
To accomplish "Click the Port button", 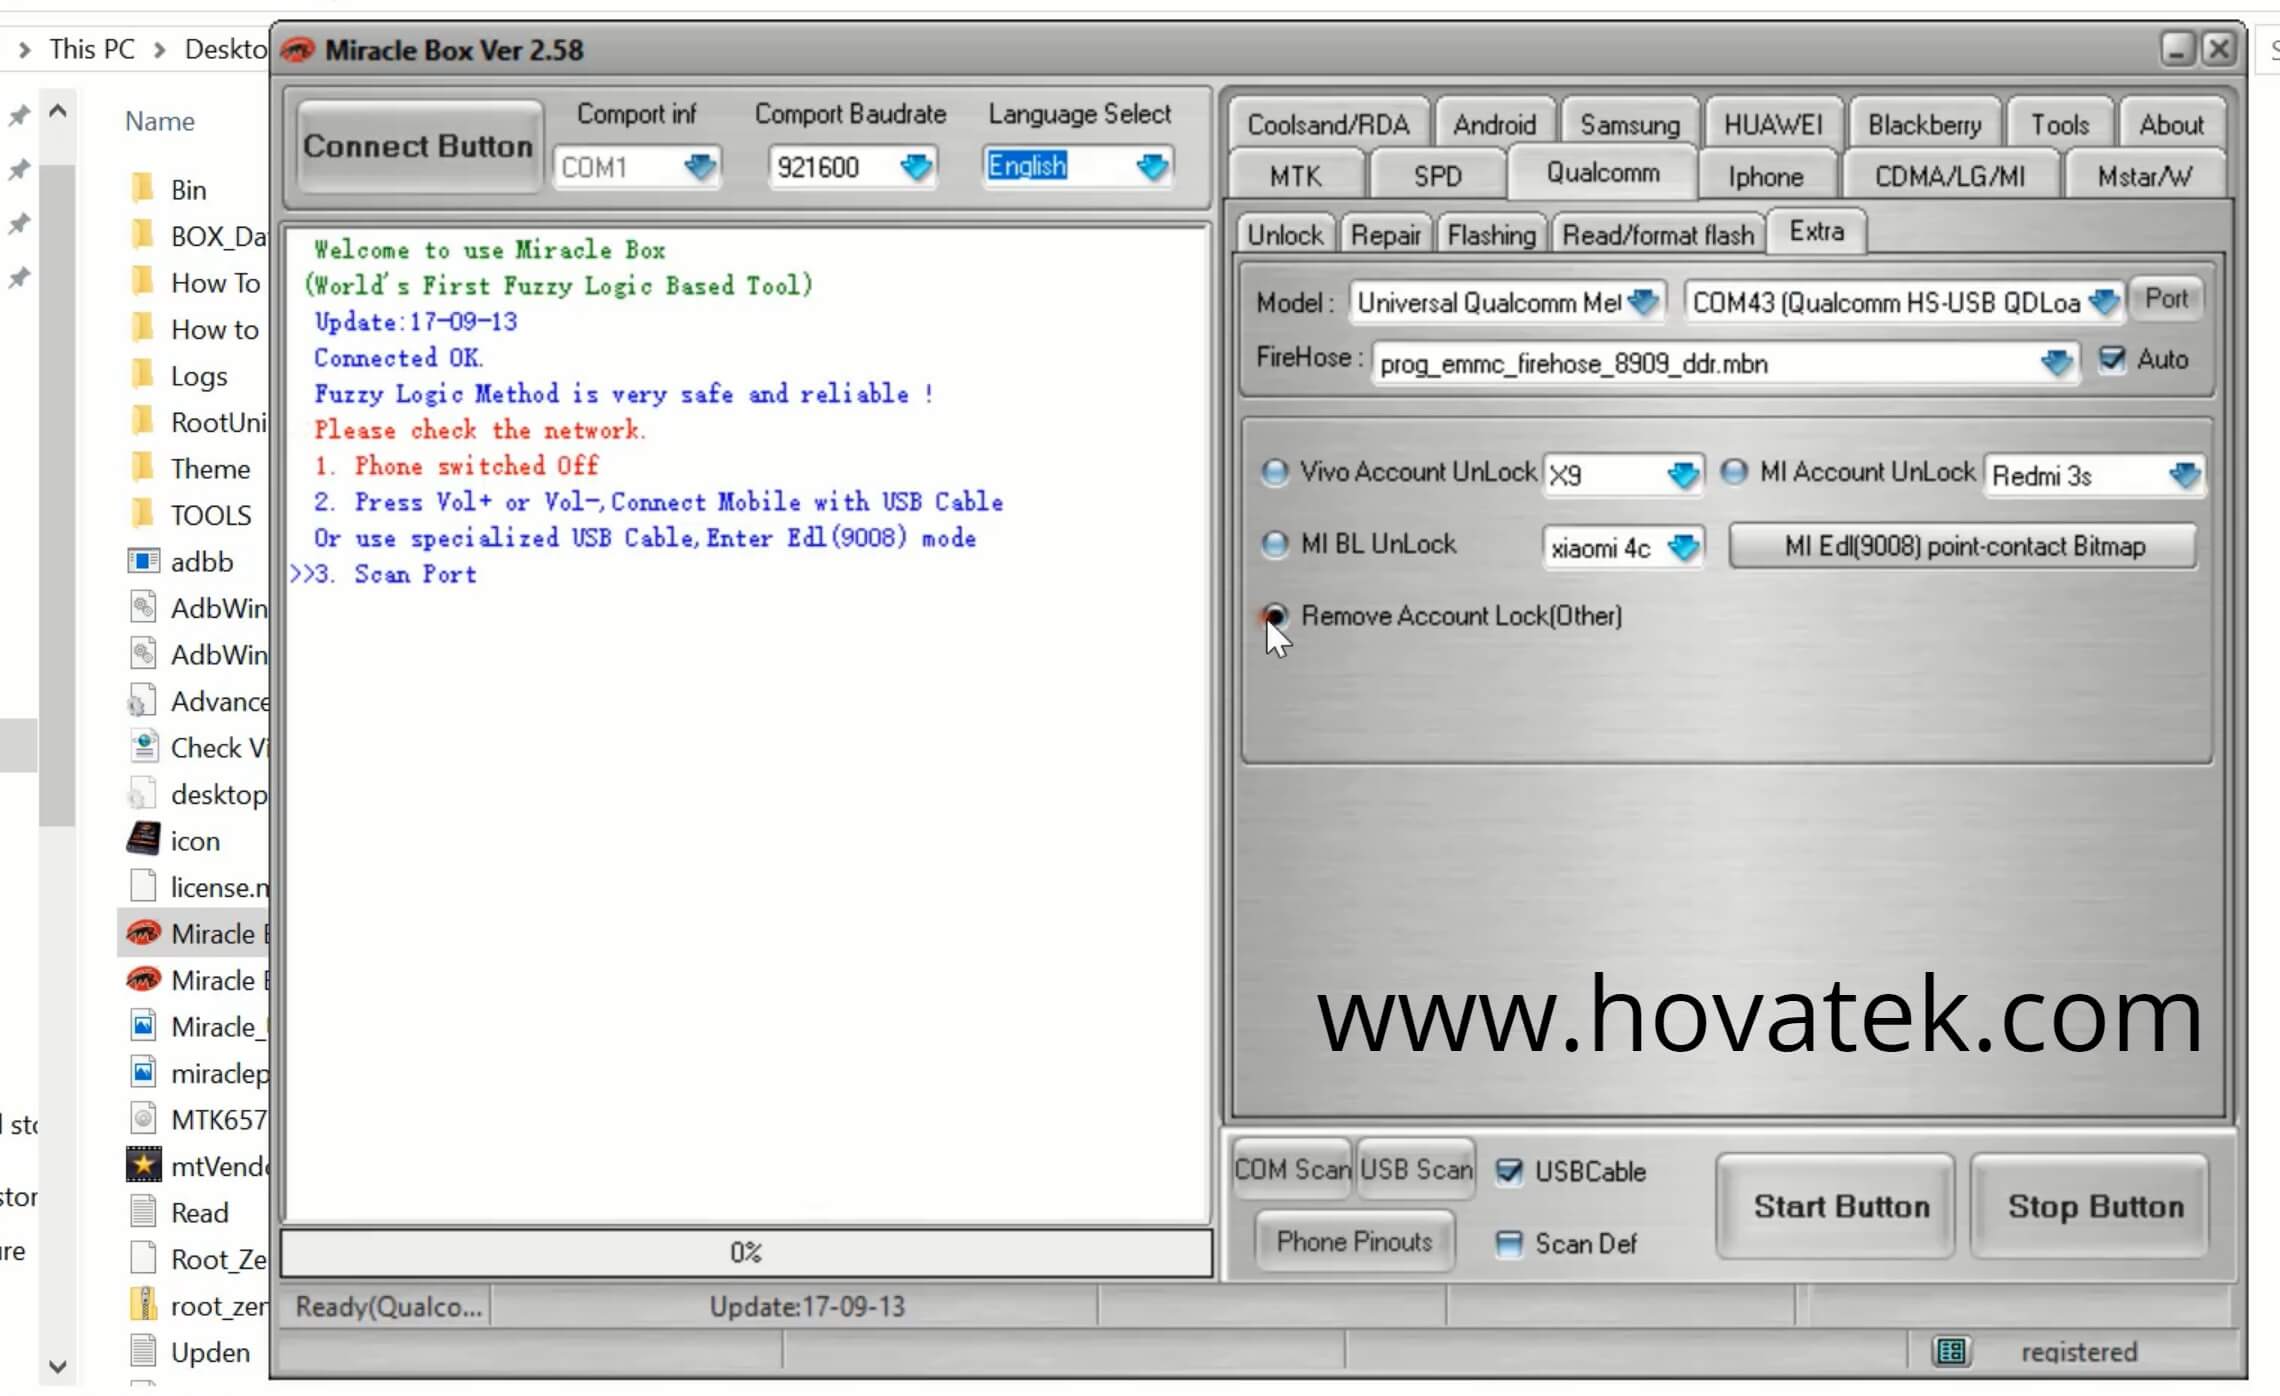I will tap(2166, 299).
